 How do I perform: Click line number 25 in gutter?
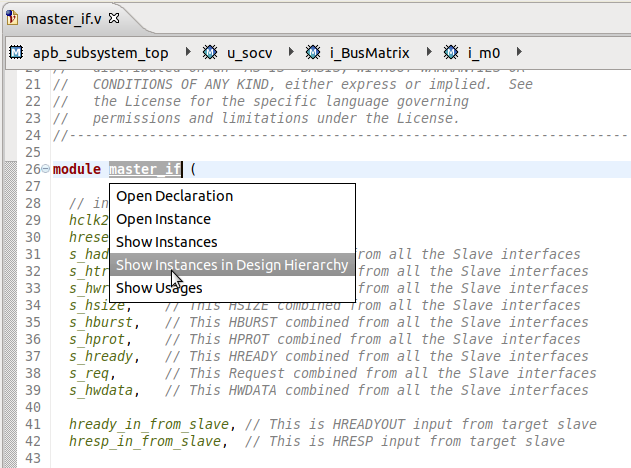pyautogui.click(x=33, y=152)
